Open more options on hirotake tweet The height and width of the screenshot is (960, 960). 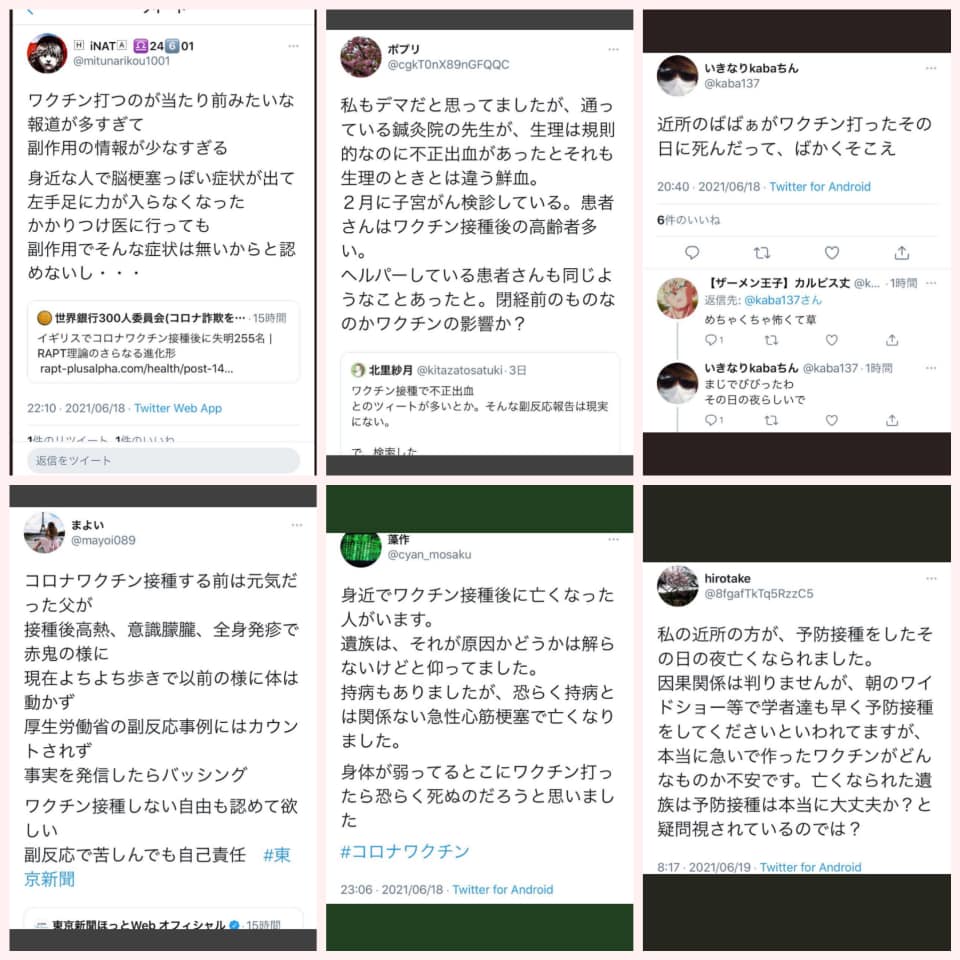(x=931, y=578)
